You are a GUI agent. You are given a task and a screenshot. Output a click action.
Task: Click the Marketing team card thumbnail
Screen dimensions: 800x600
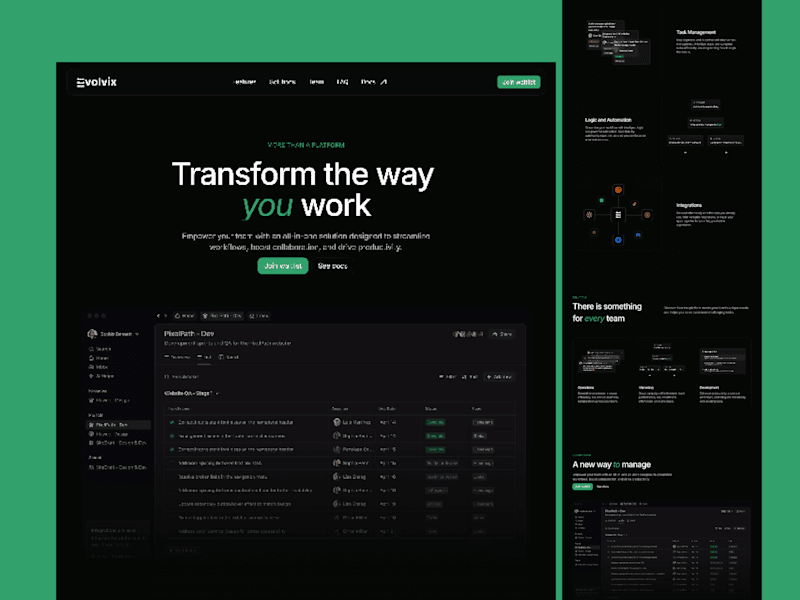662,361
